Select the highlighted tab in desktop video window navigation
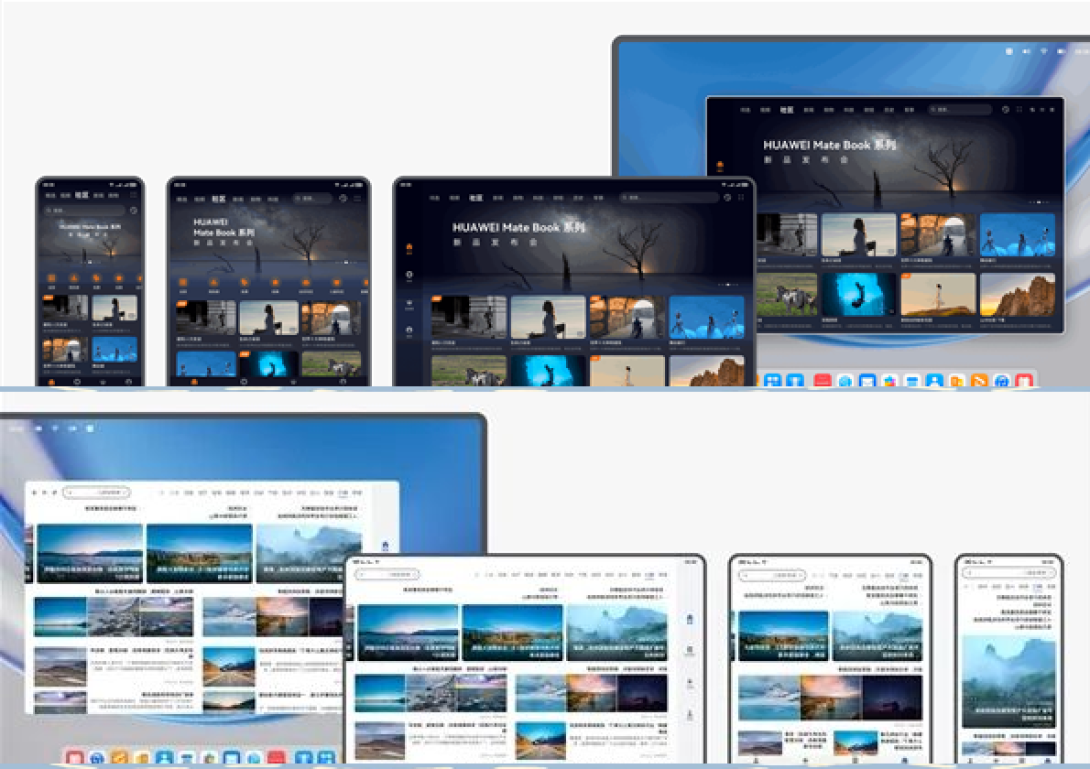 point(785,109)
